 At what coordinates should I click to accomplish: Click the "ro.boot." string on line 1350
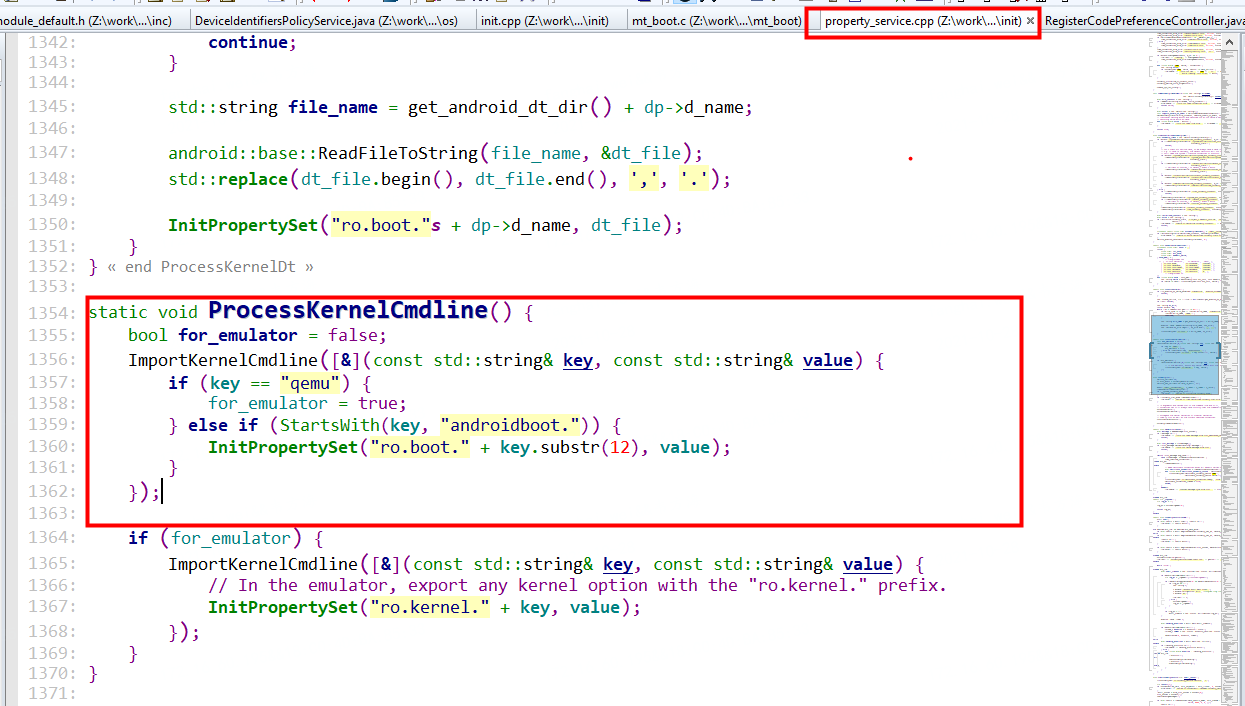click(380, 225)
